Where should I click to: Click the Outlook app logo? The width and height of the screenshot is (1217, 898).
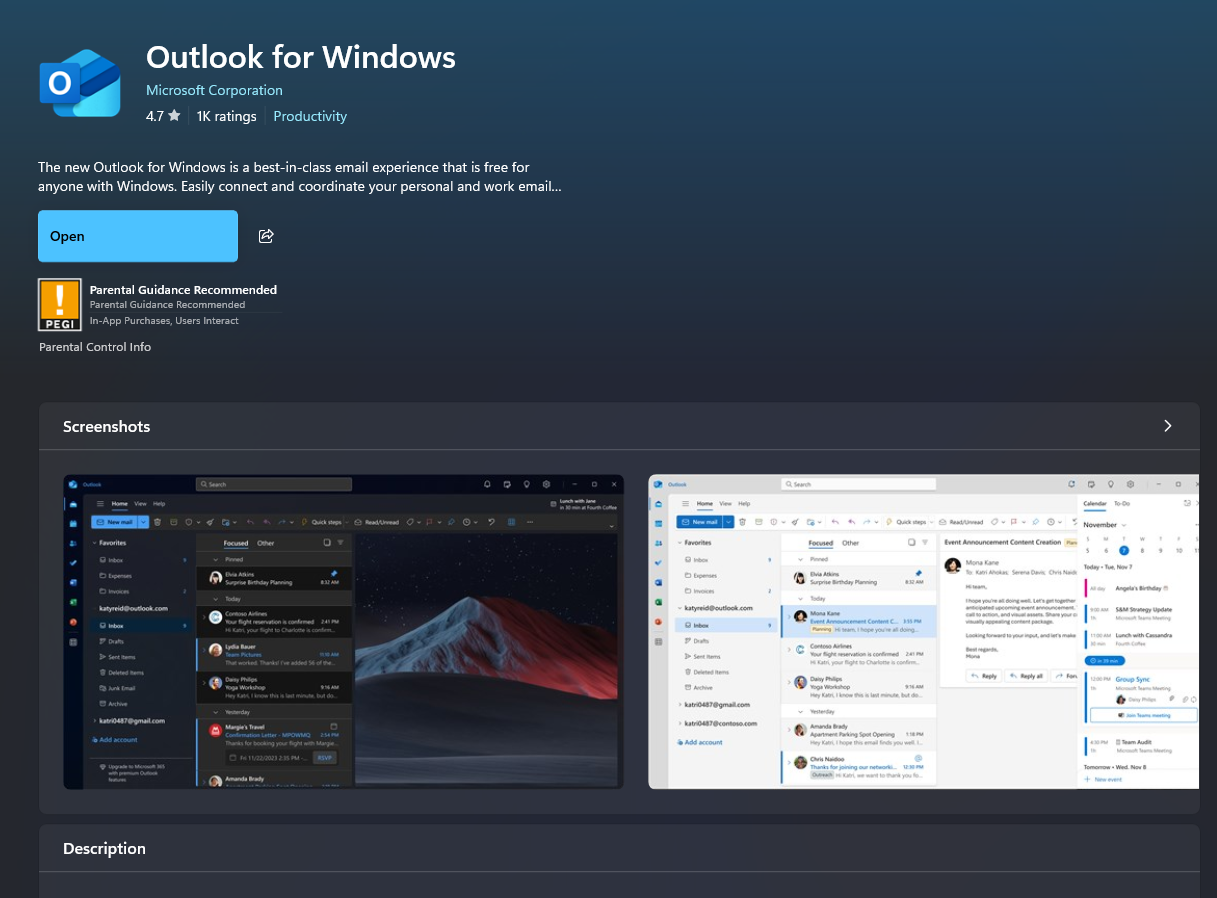click(x=79, y=84)
